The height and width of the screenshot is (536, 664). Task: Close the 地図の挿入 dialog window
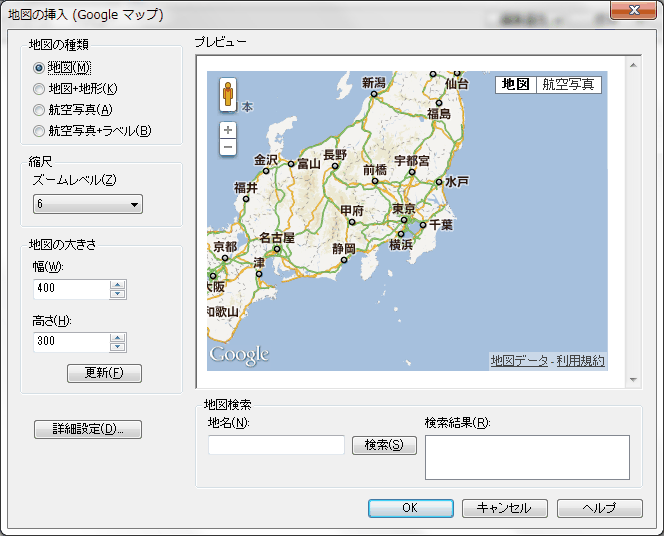[634, 10]
